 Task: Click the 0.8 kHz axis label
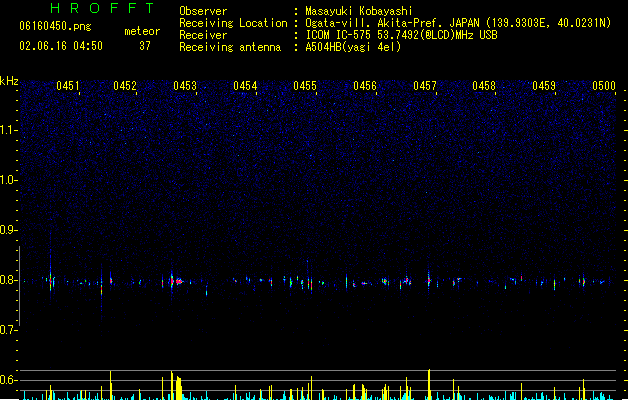tap(9, 280)
